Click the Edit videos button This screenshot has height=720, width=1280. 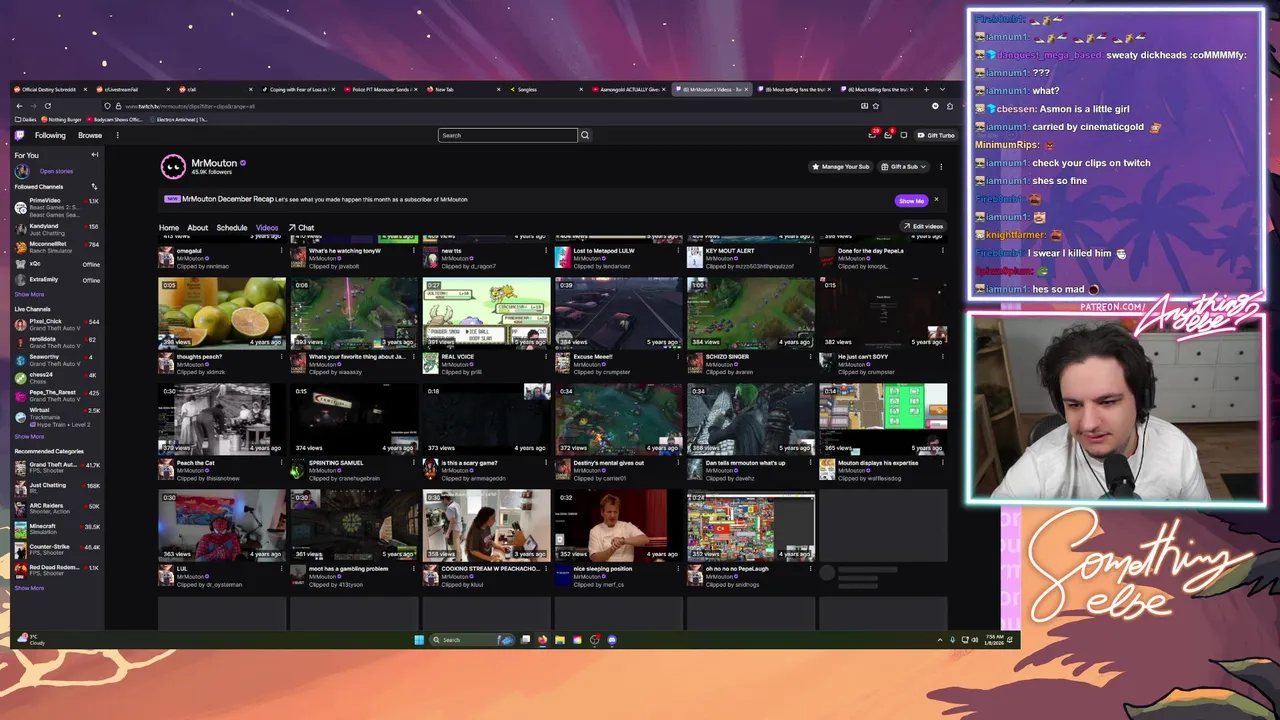point(923,226)
